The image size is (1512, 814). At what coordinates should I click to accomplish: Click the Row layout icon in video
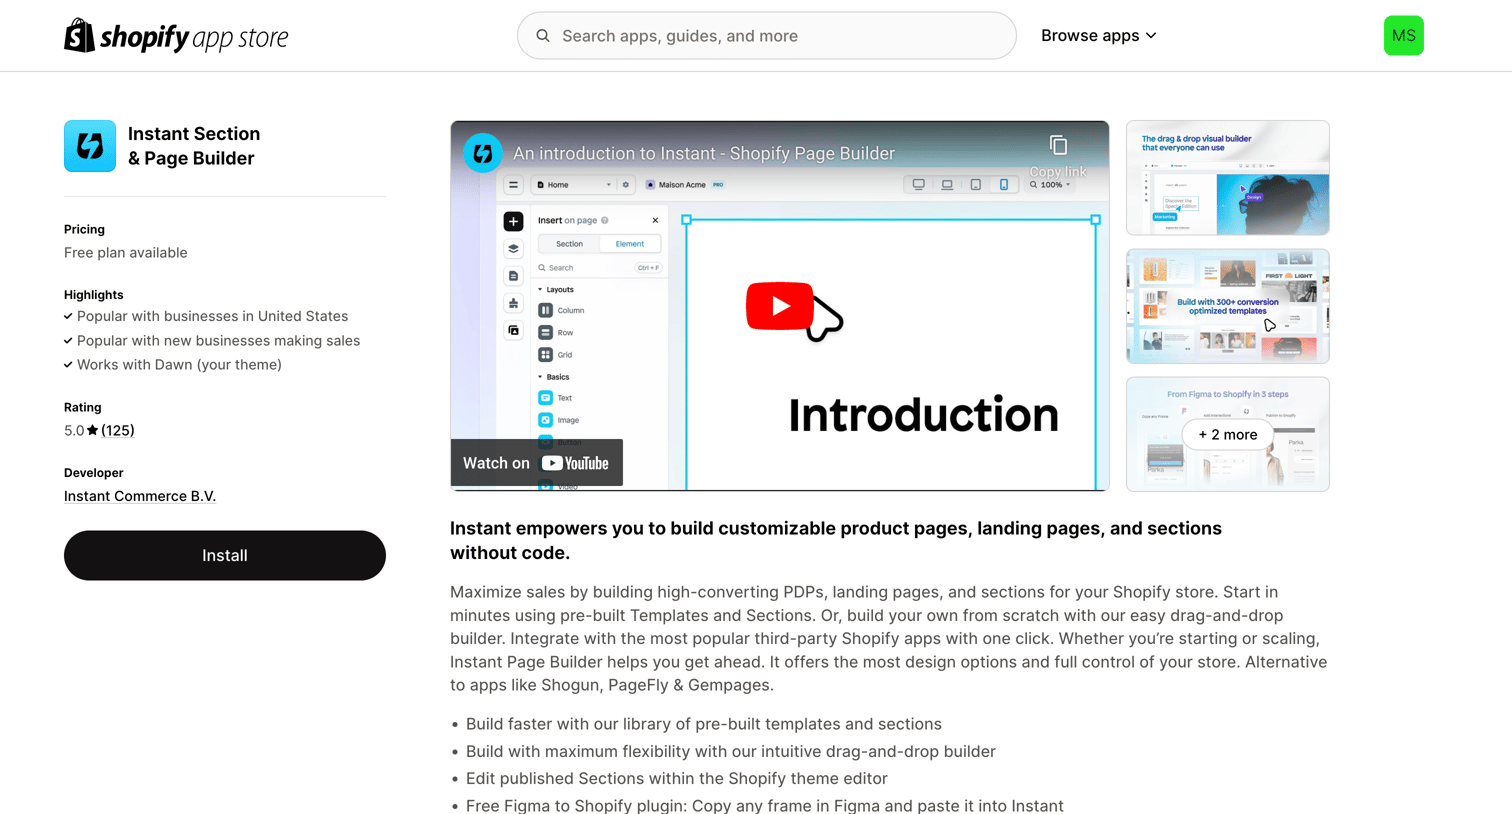(545, 332)
